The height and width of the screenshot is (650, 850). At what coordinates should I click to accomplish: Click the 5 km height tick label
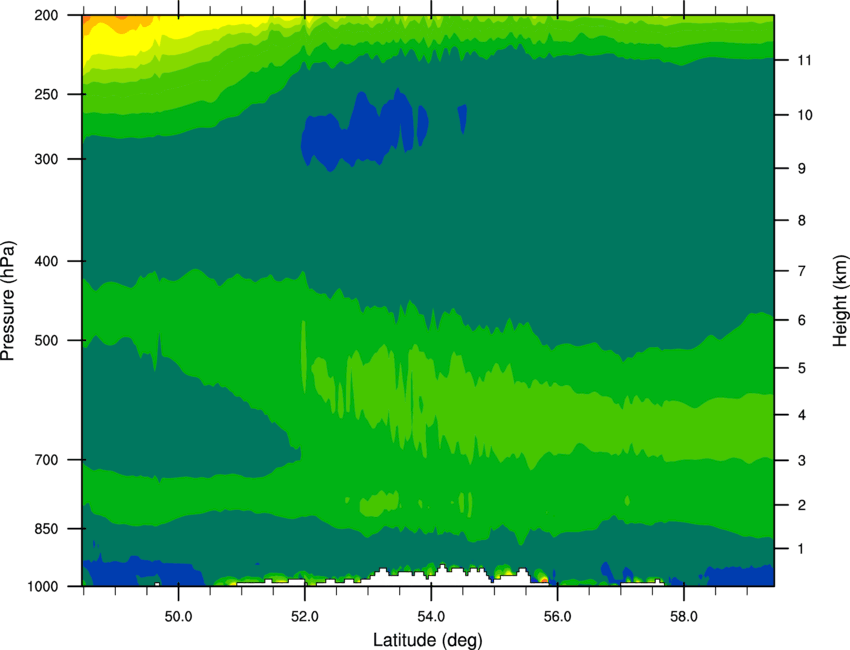[802, 368]
